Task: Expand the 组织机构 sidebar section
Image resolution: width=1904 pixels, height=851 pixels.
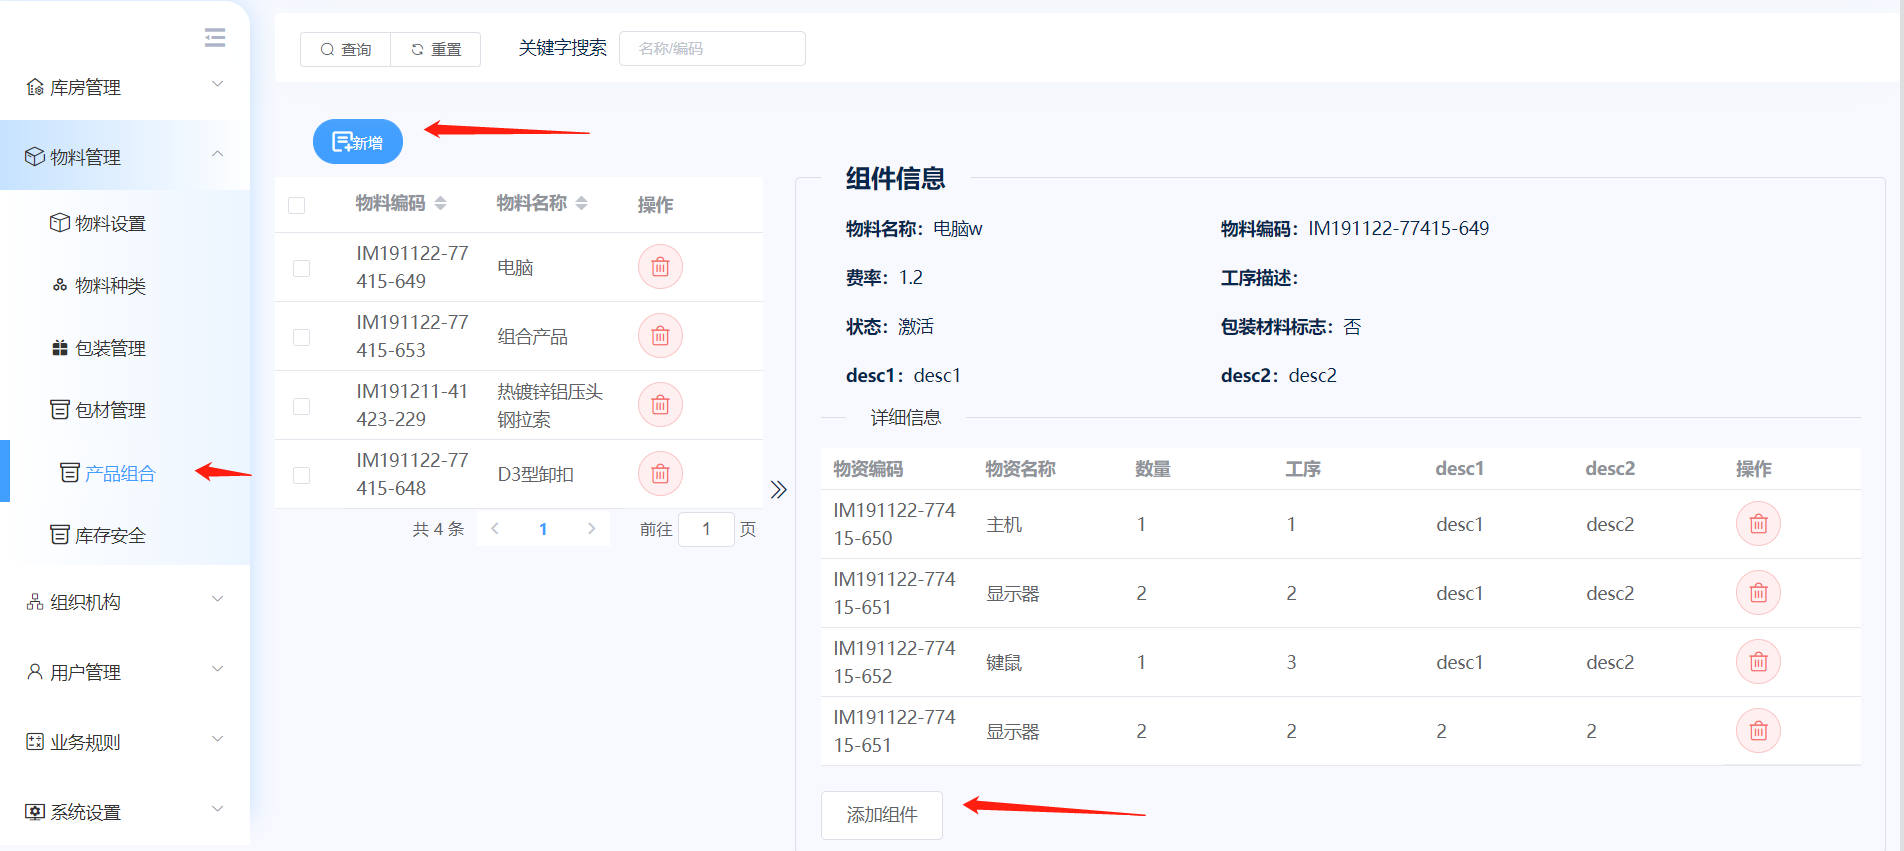Action: [125, 602]
